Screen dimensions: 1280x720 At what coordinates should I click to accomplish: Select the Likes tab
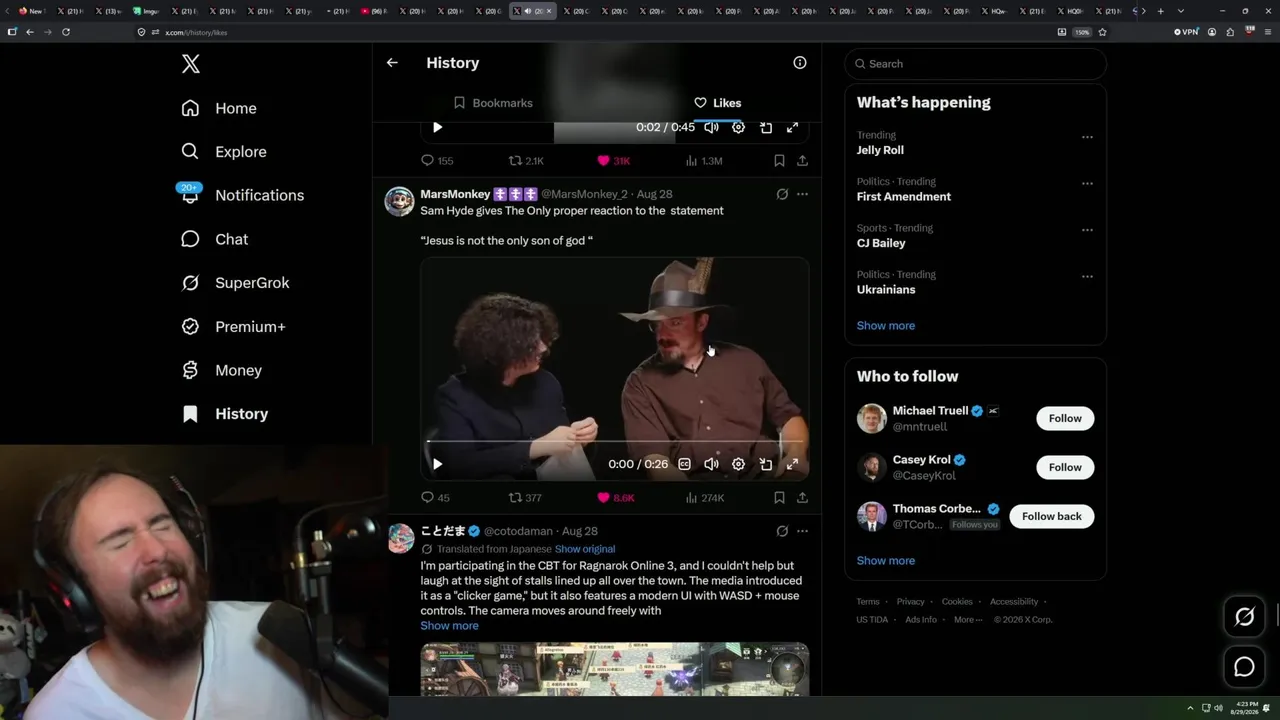pos(717,103)
